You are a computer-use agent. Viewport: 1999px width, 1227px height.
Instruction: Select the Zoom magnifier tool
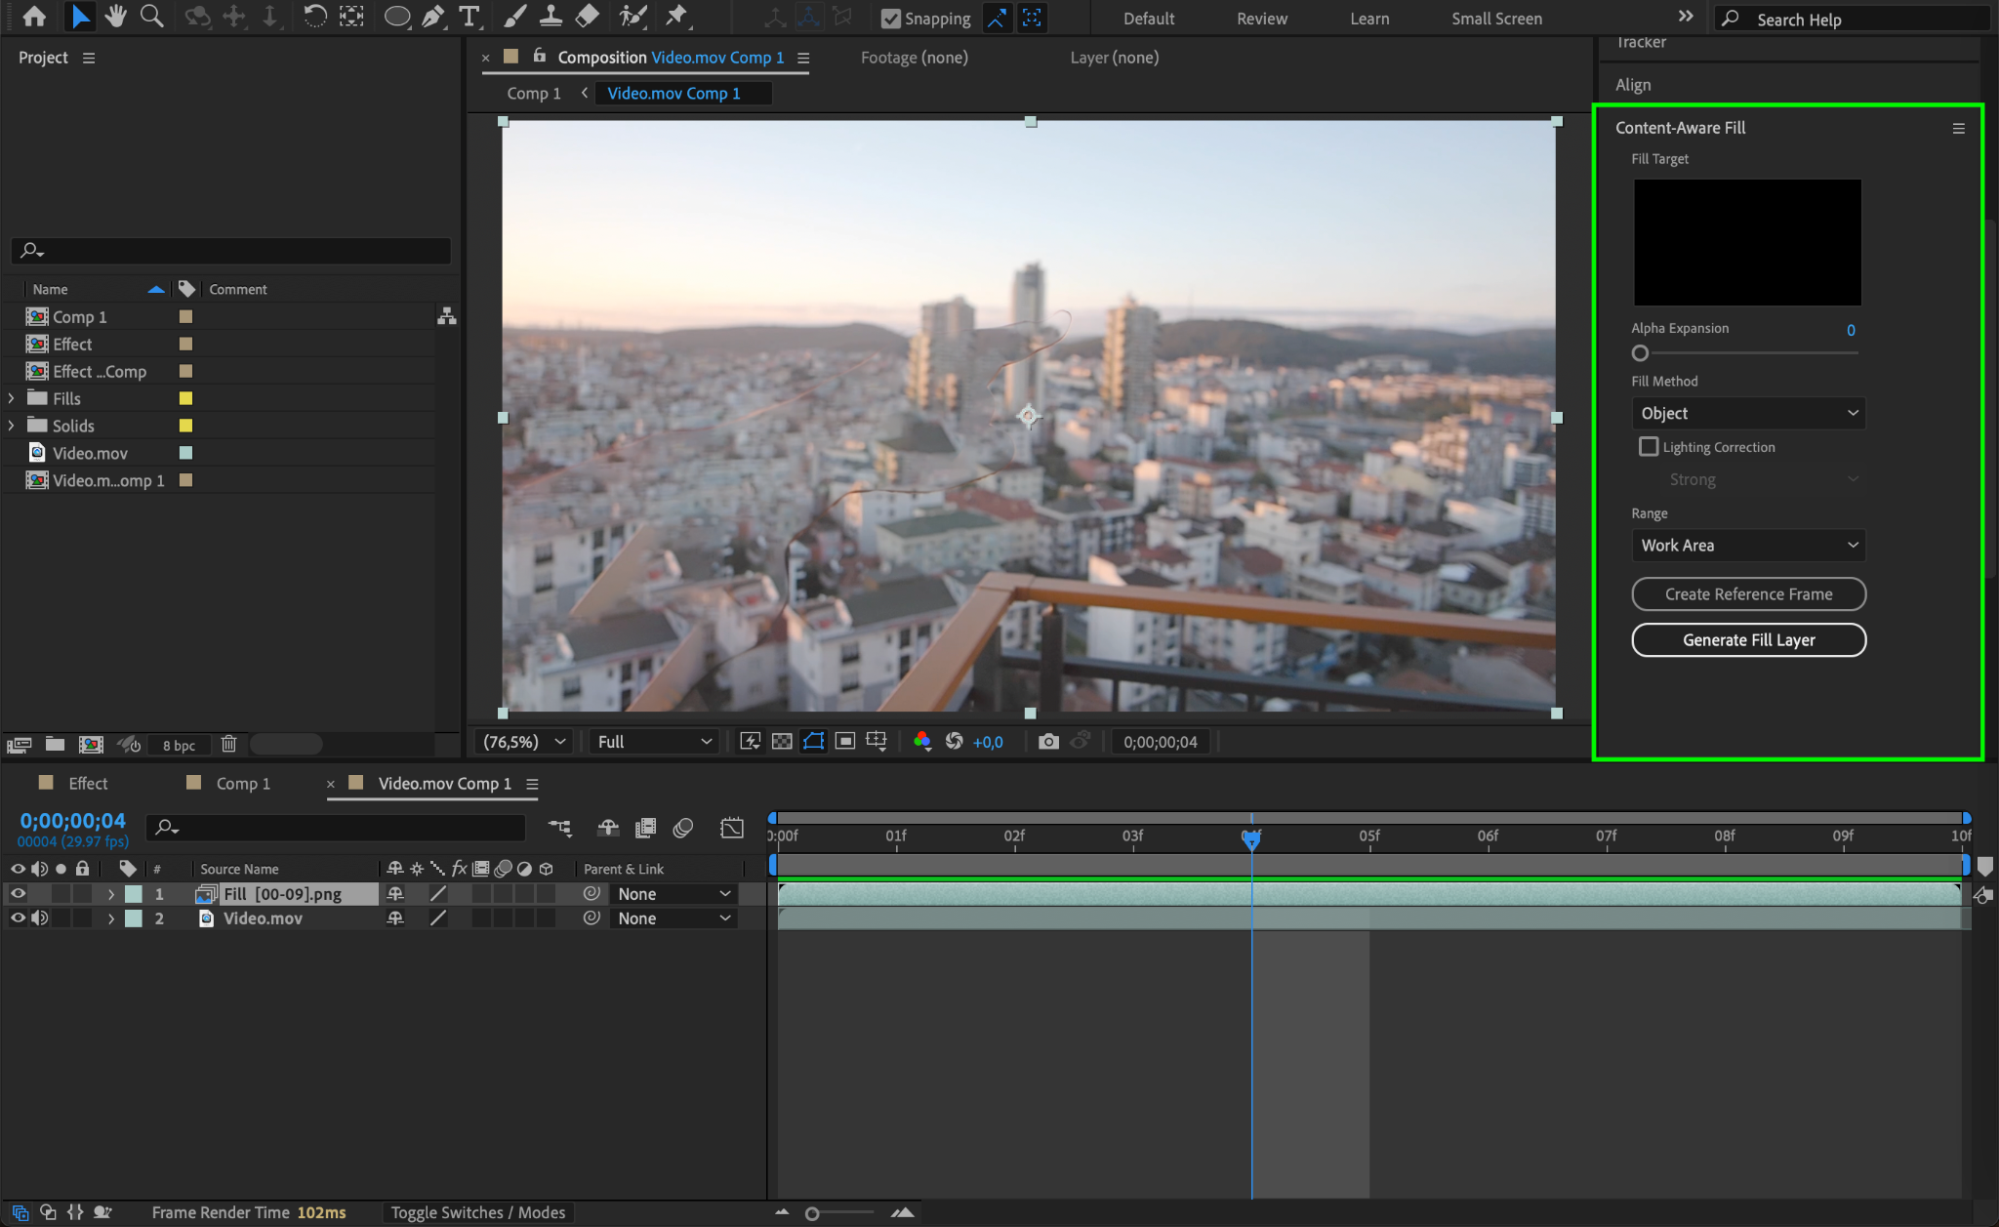152,16
